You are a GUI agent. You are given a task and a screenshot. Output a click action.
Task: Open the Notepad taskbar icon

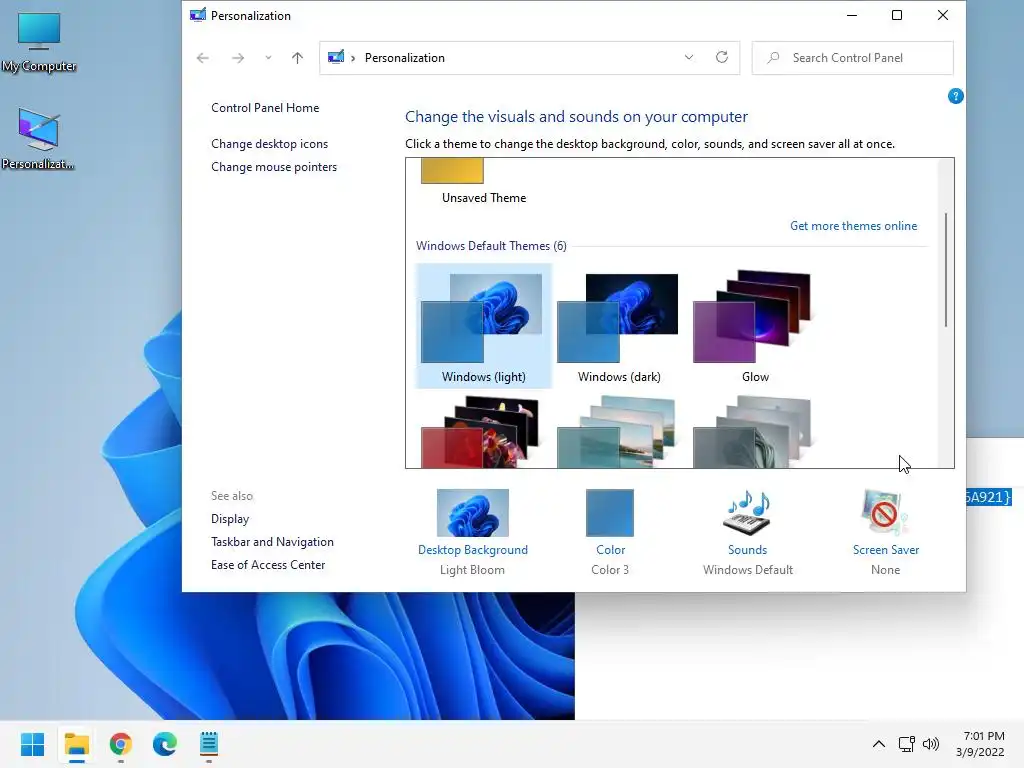[x=208, y=744]
